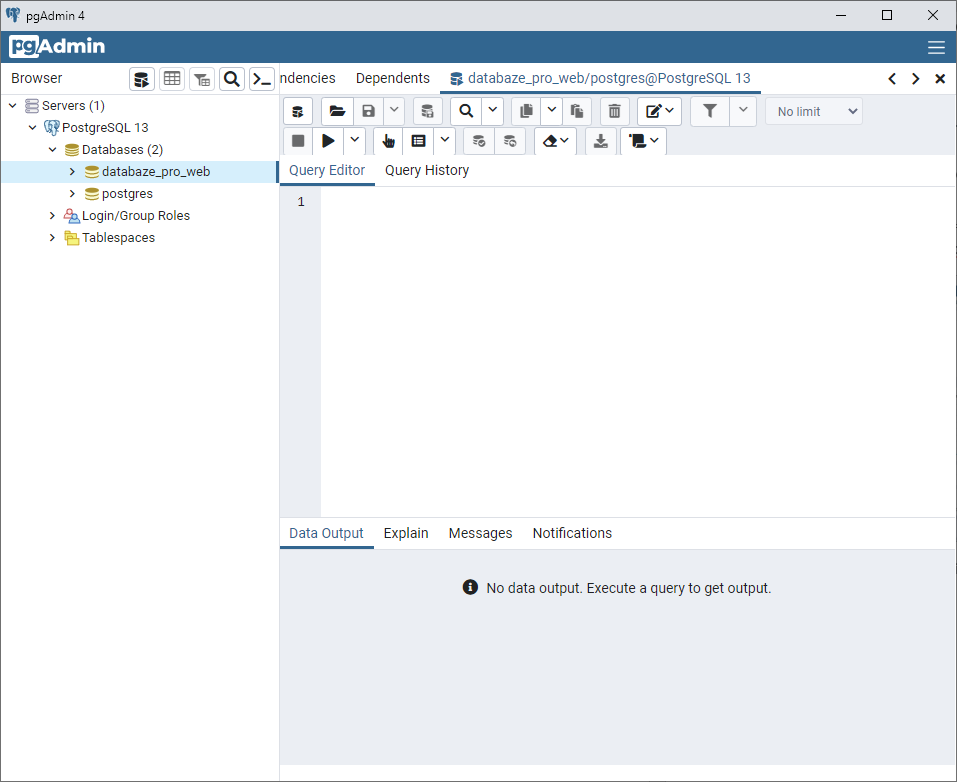Click the Filter funnel icon

(x=710, y=111)
